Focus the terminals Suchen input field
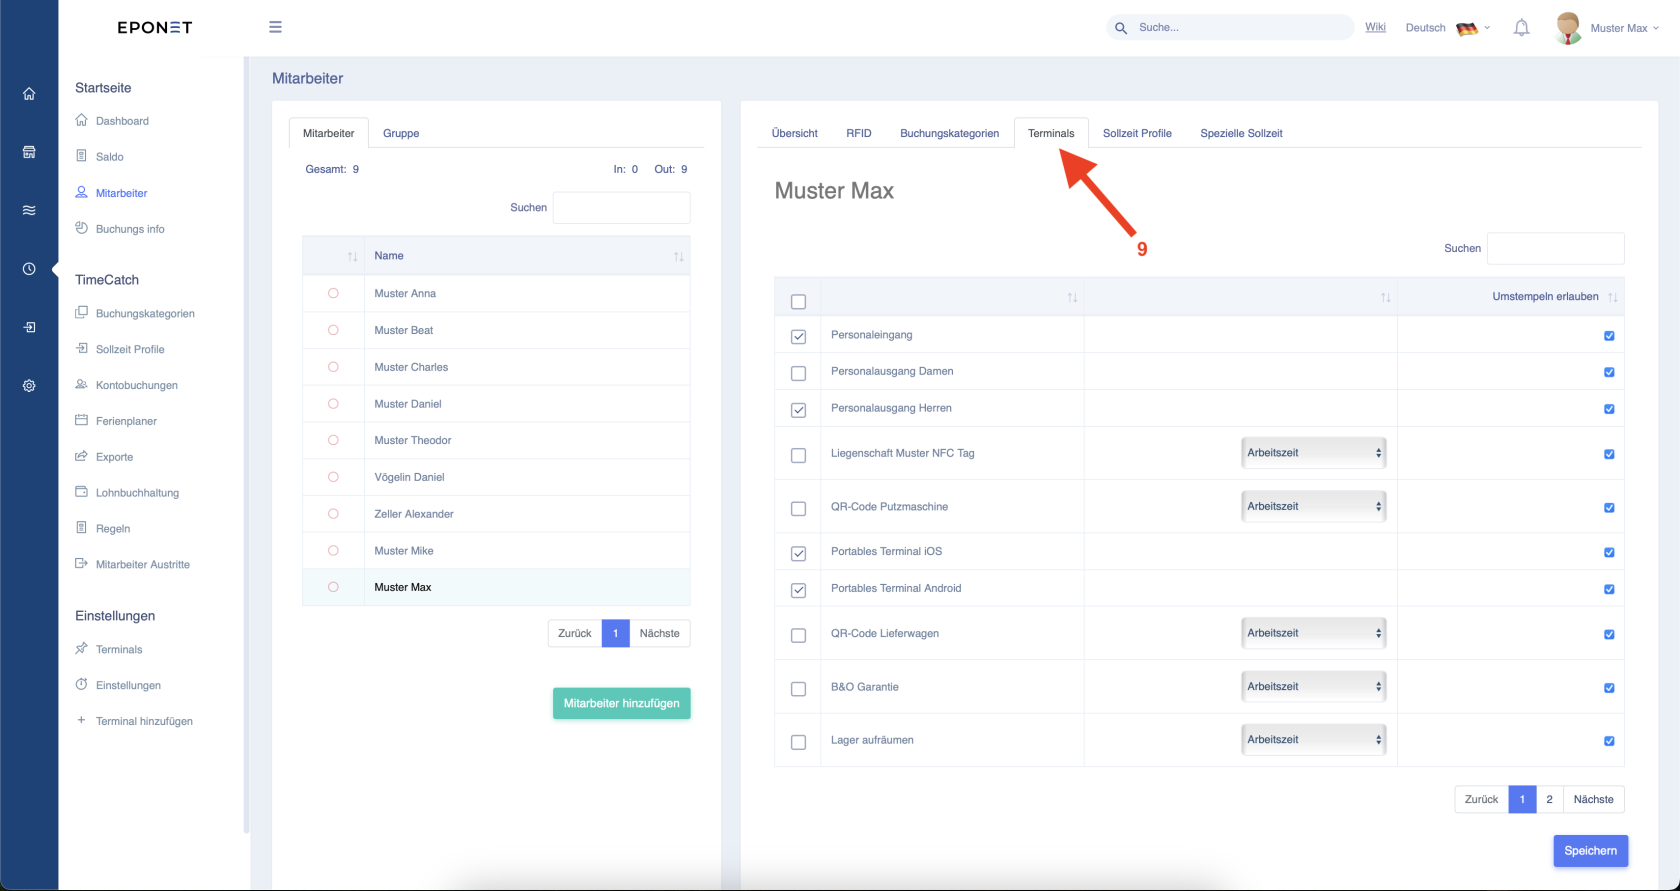Screen dimensions: 1680x891 coord(1555,248)
